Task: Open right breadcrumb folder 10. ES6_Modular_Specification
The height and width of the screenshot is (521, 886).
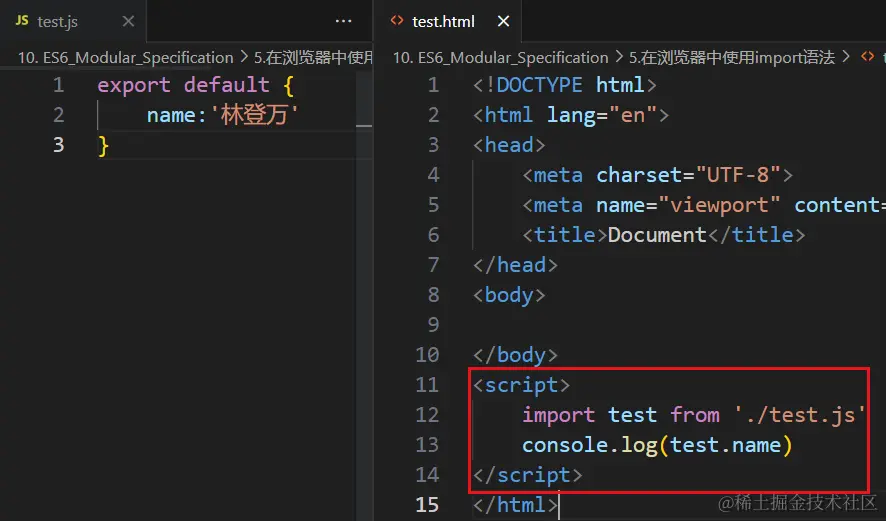Action: 500,58
